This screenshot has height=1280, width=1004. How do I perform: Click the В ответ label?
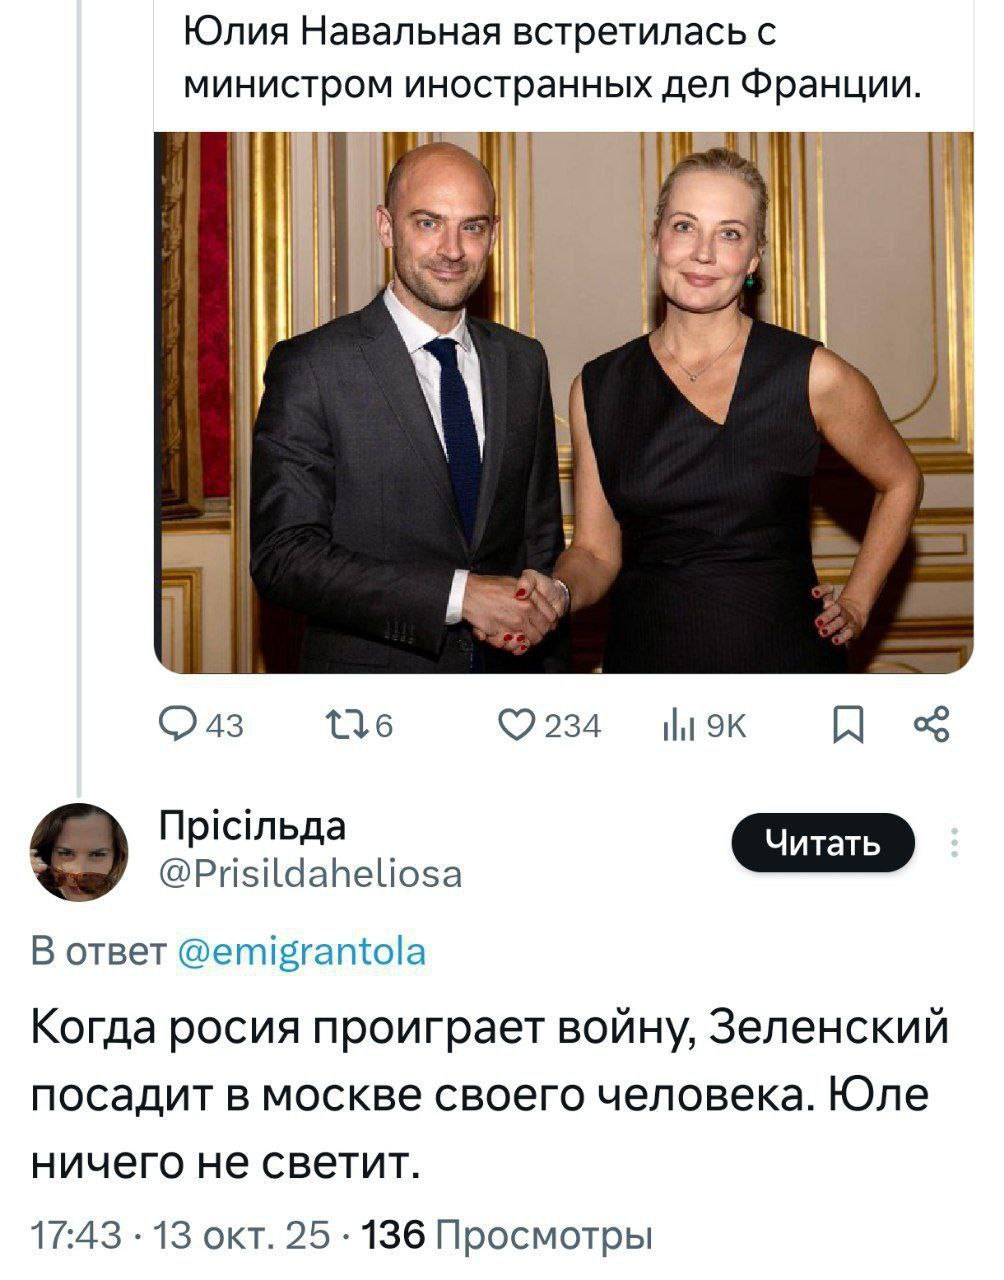[x=99, y=950]
